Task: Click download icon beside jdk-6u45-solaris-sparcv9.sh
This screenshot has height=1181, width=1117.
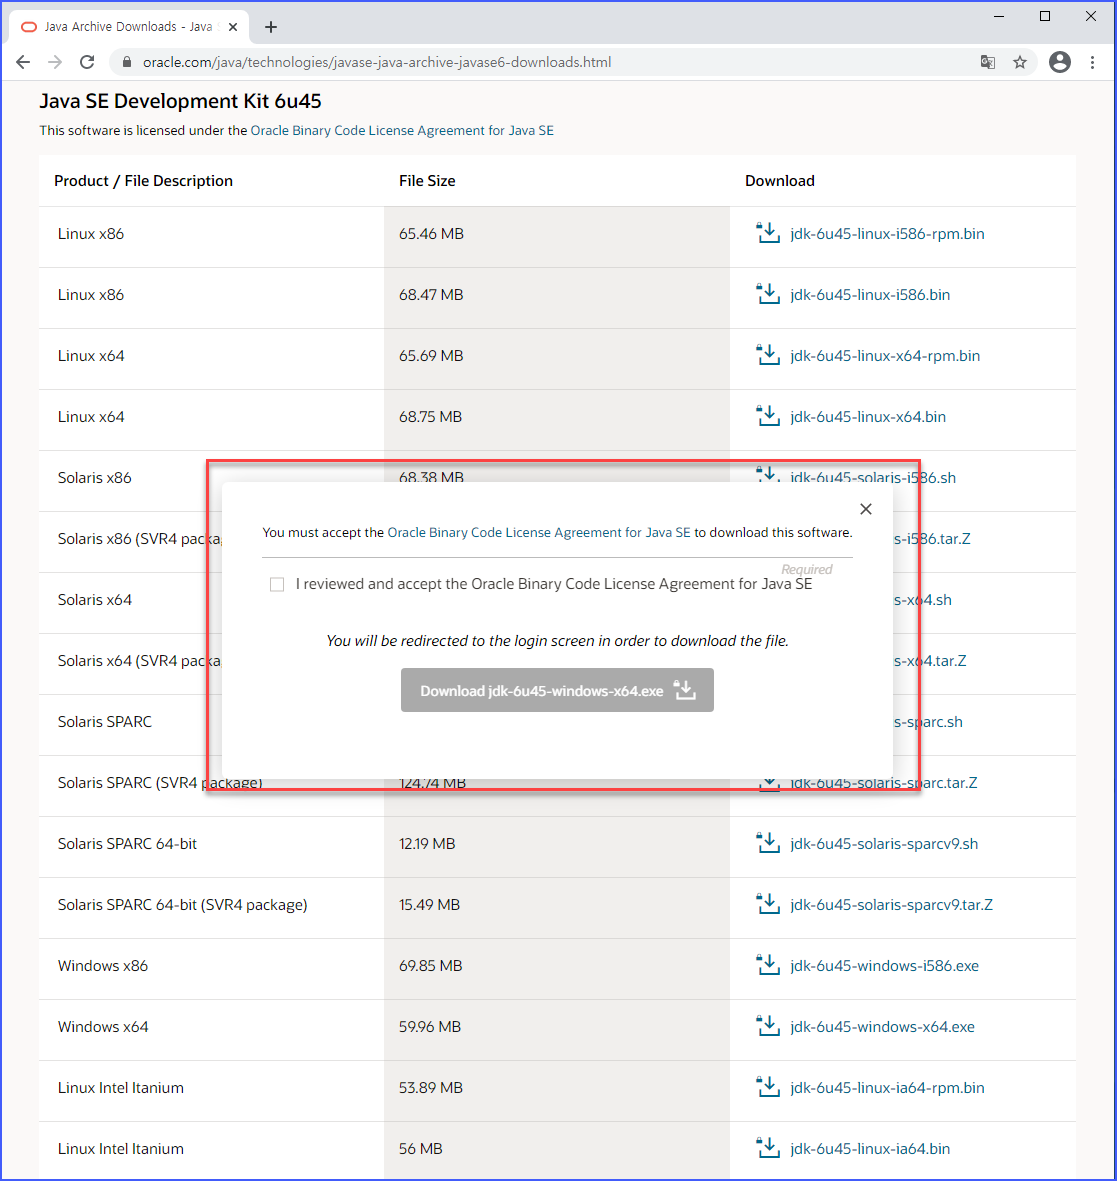Action: click(768, 844)
